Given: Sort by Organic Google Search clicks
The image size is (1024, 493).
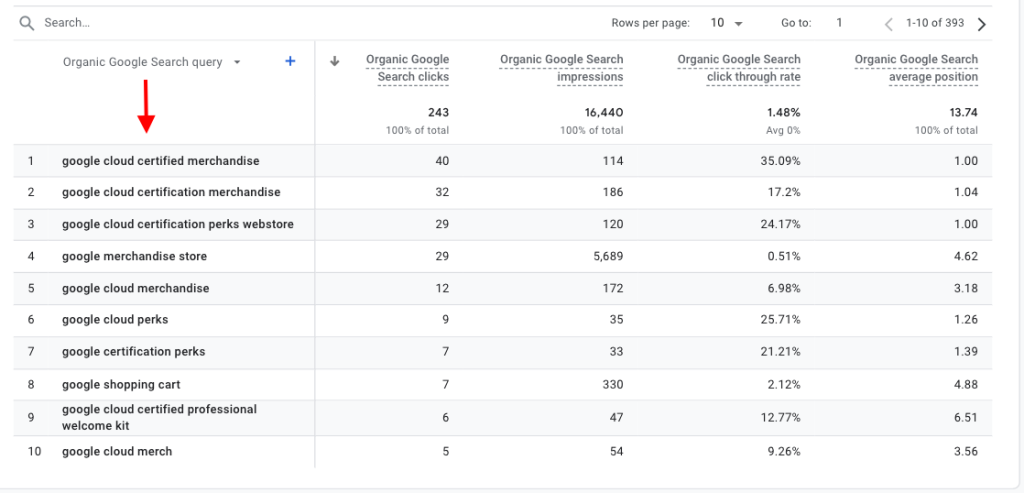Looking at the screenshot, I should click(408, 68).
